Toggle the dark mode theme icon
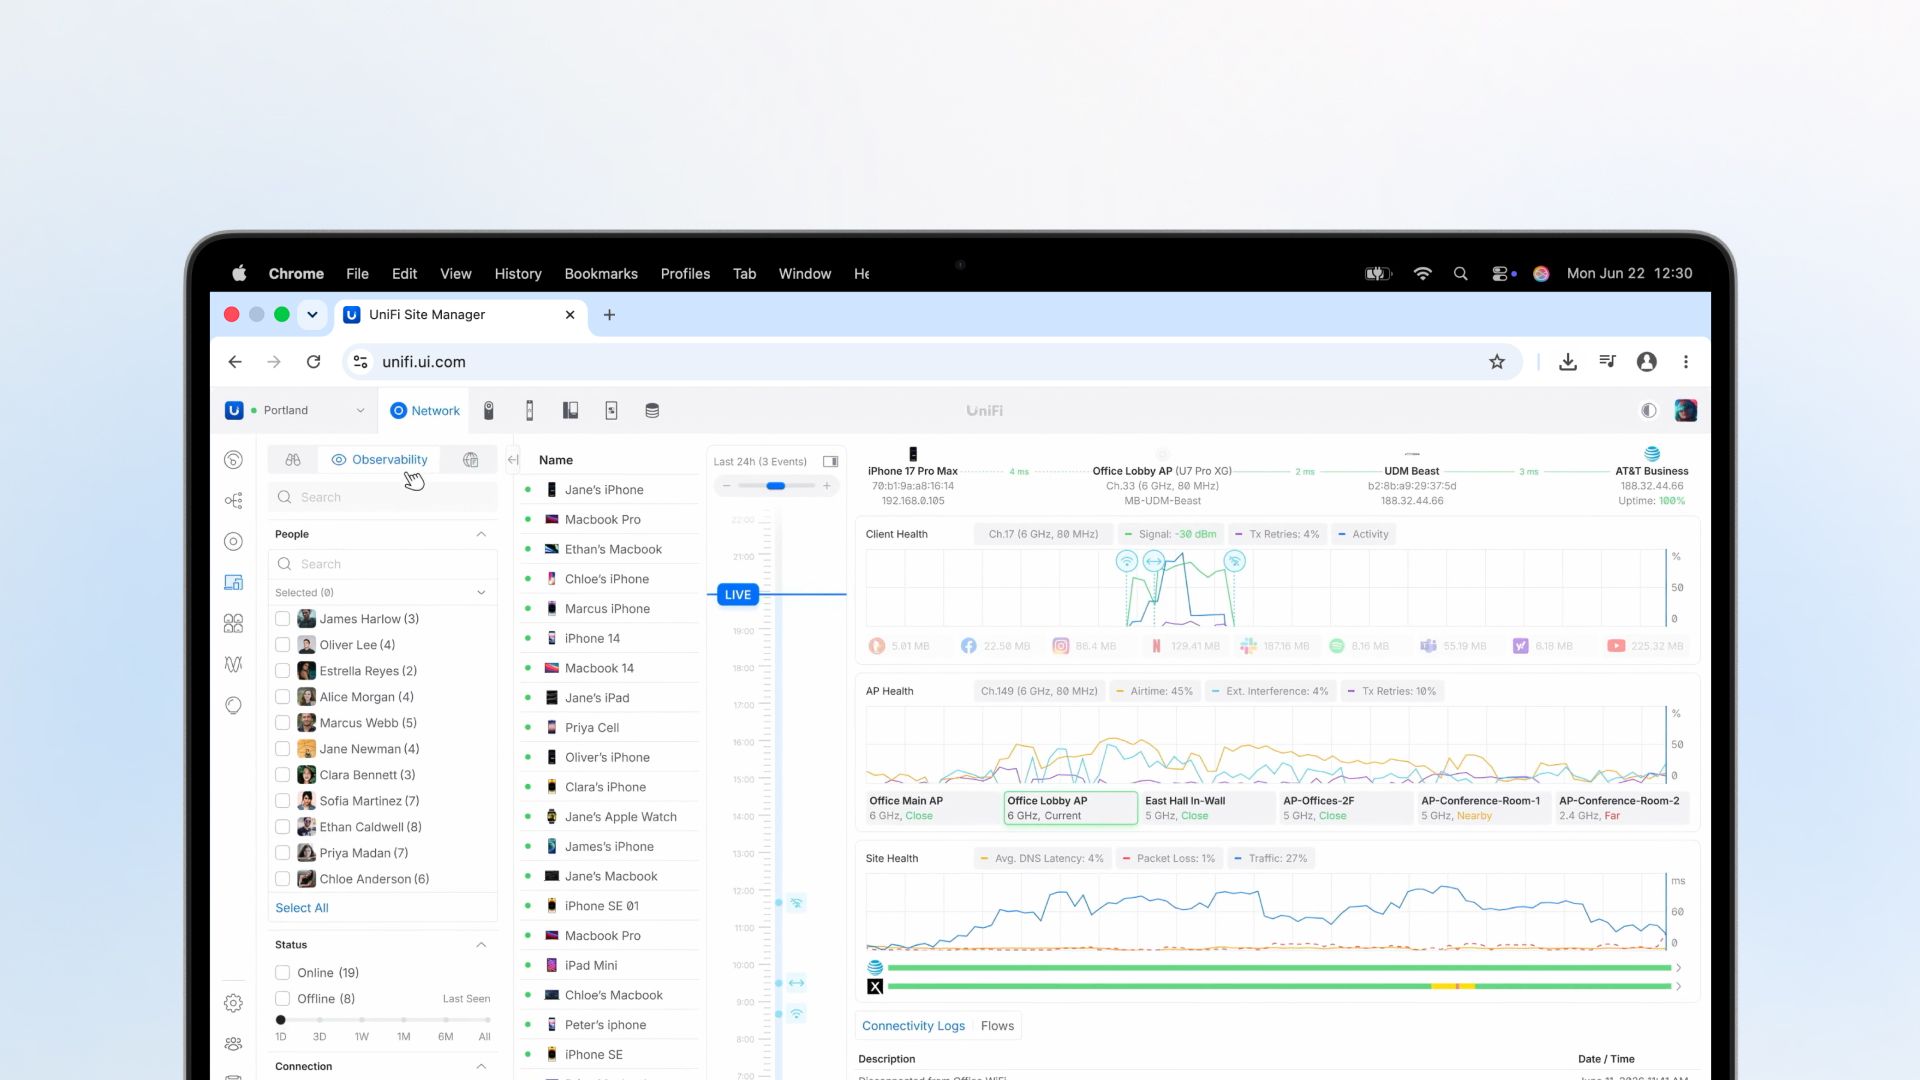 tap(1648, 410)
